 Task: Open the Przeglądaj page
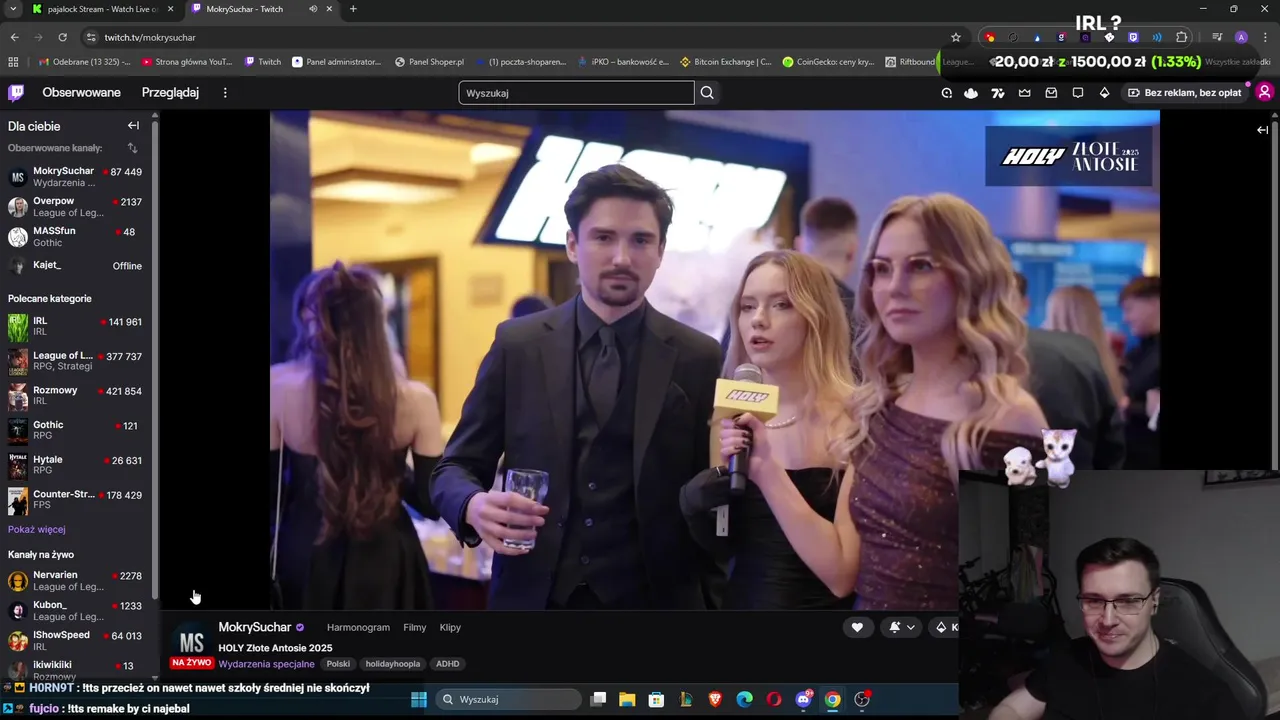pyautogui.click(x=170, y=92)
